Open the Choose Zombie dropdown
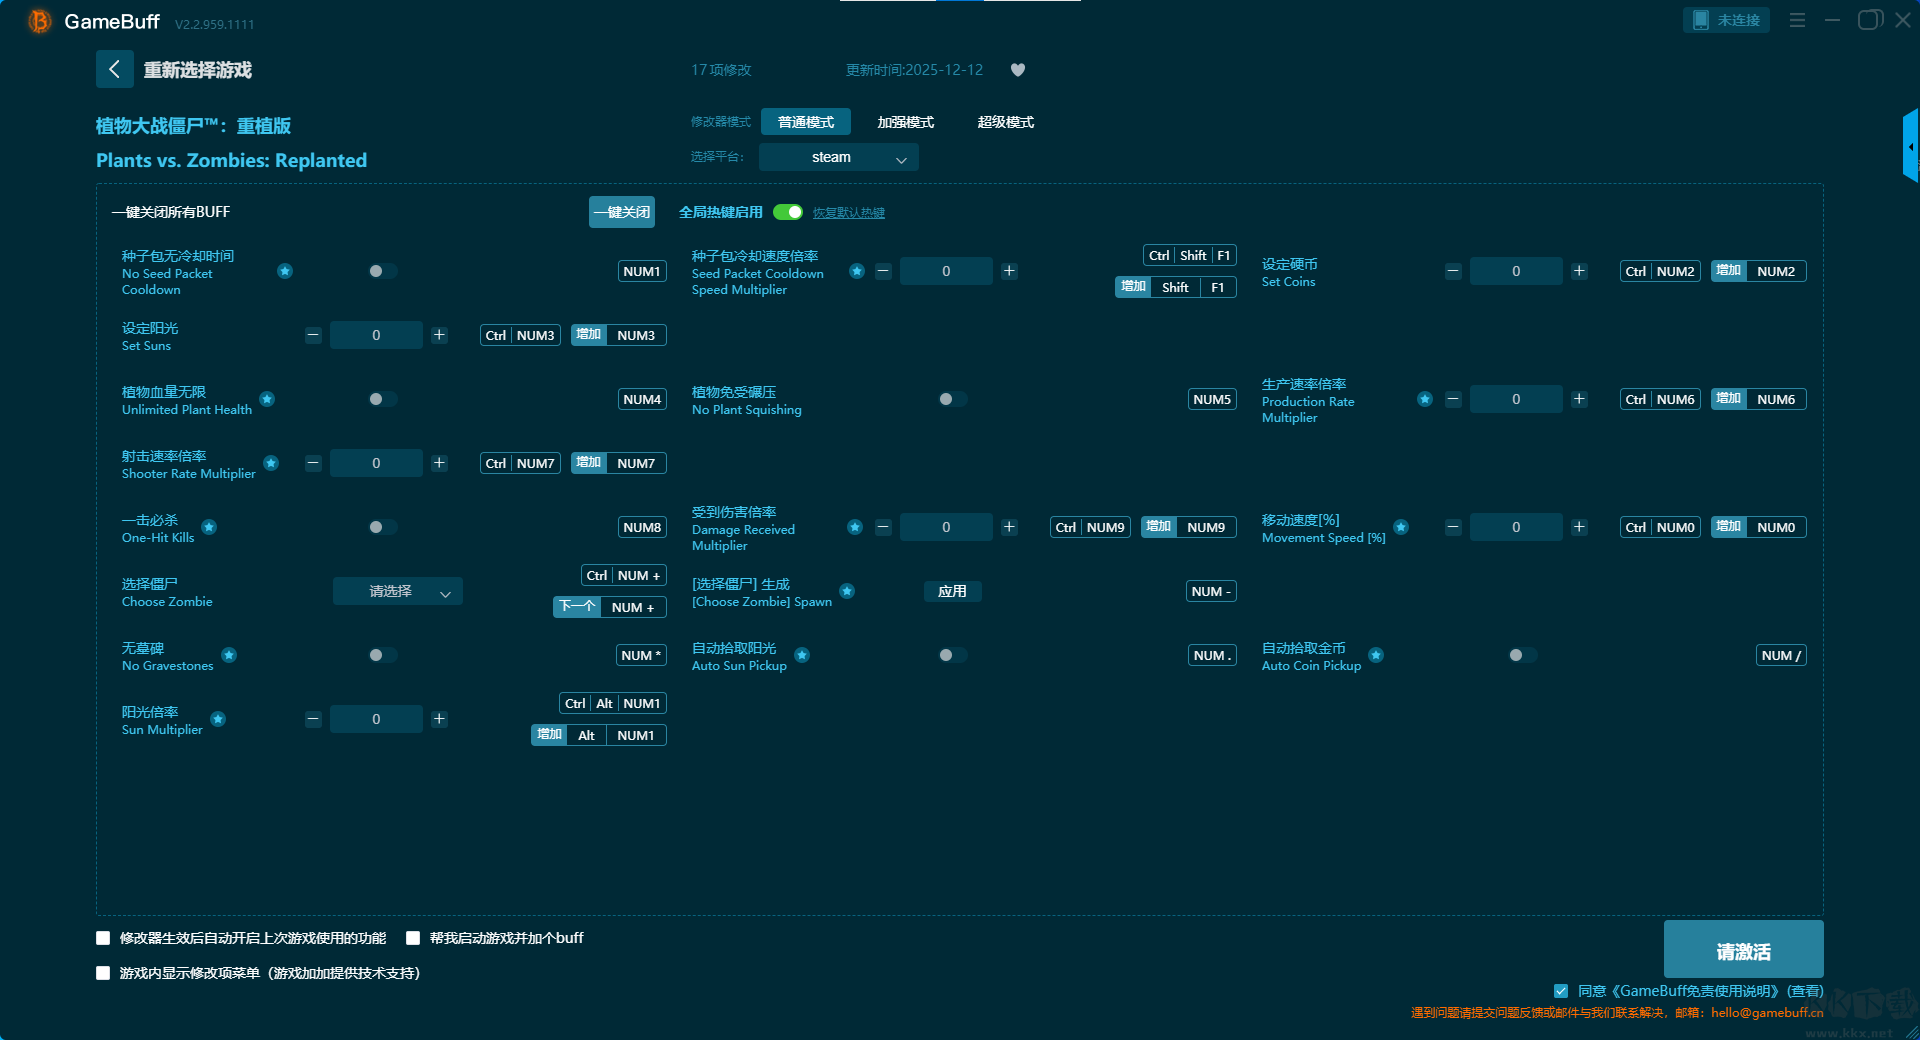 point(398,591)
